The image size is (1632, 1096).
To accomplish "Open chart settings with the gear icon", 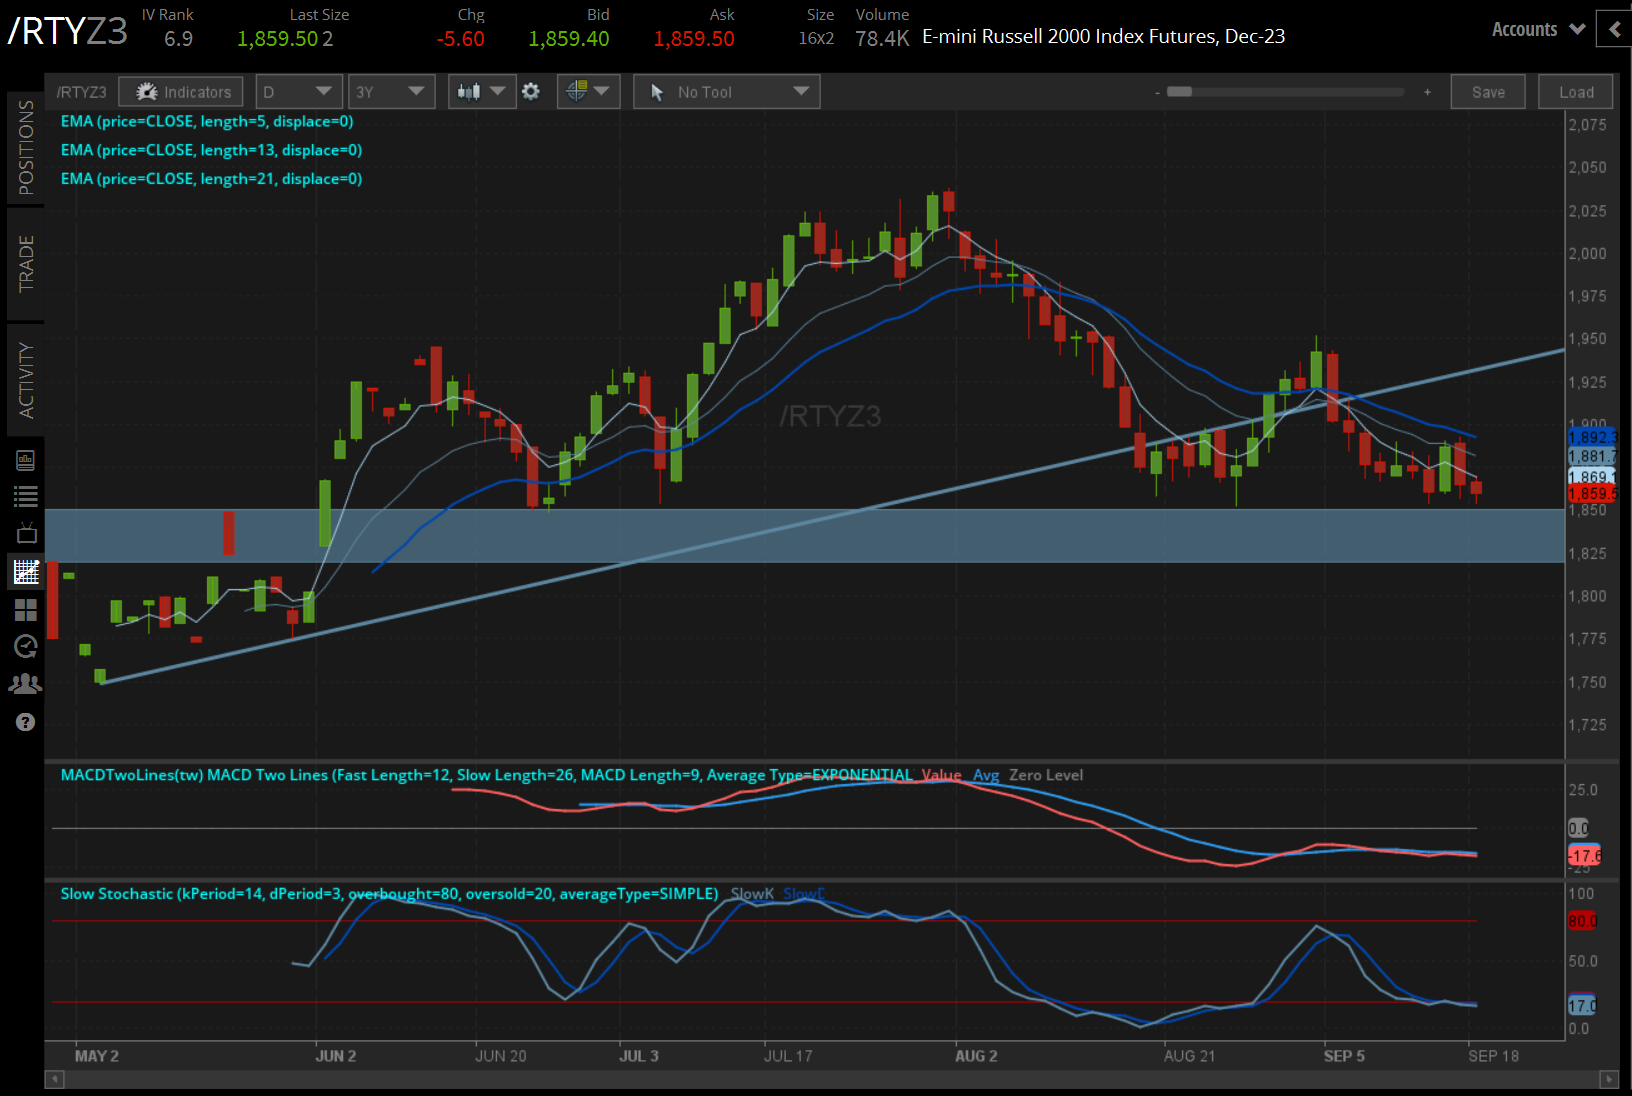I will 531,91.
